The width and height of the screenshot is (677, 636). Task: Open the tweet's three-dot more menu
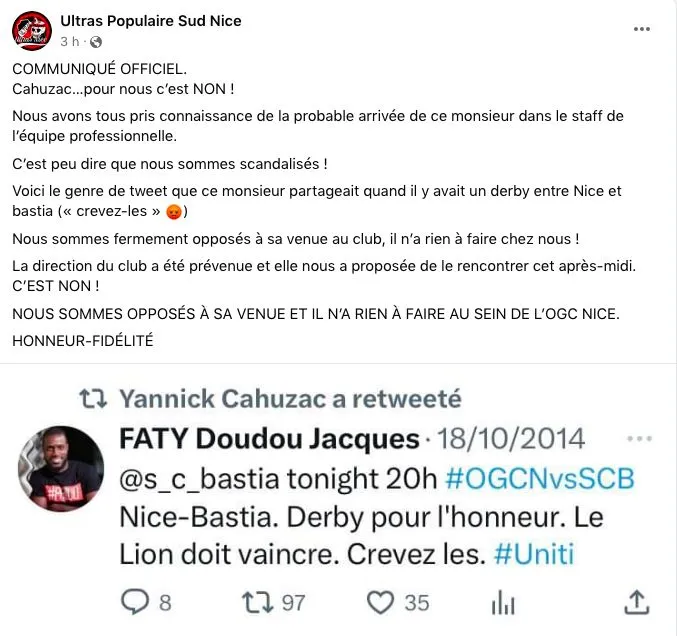tap(639, 439)
